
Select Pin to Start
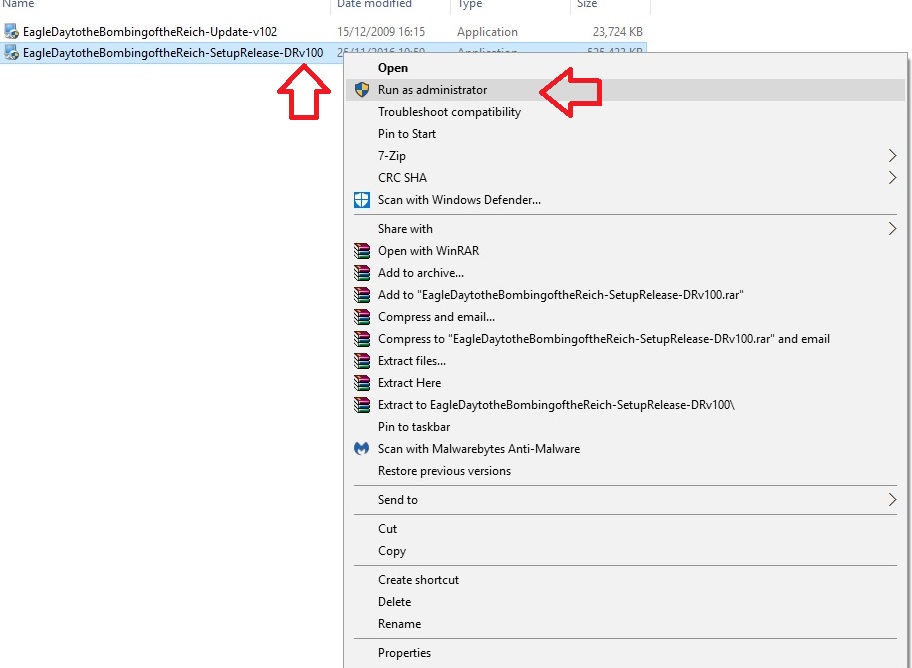point(625,134)
